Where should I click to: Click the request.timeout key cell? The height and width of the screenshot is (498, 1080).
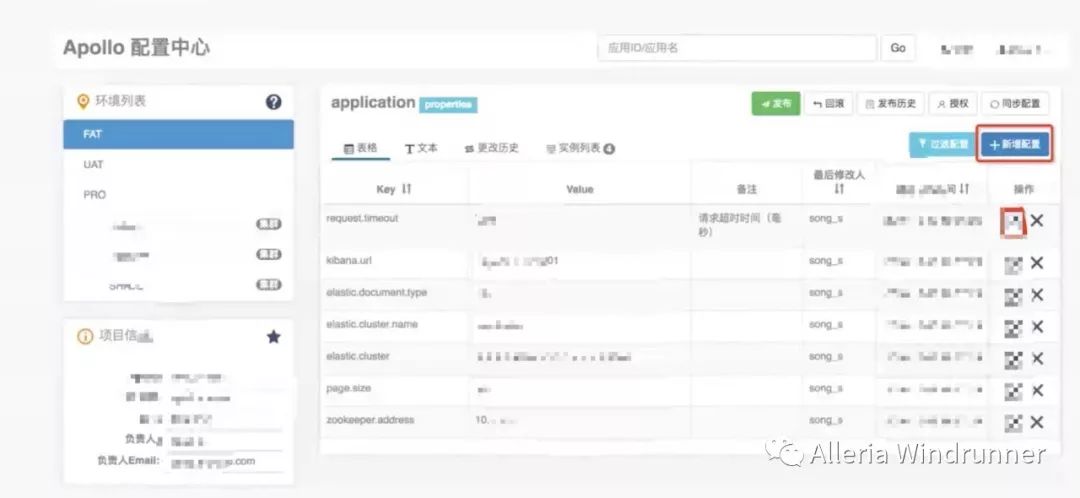pos(362,218)
